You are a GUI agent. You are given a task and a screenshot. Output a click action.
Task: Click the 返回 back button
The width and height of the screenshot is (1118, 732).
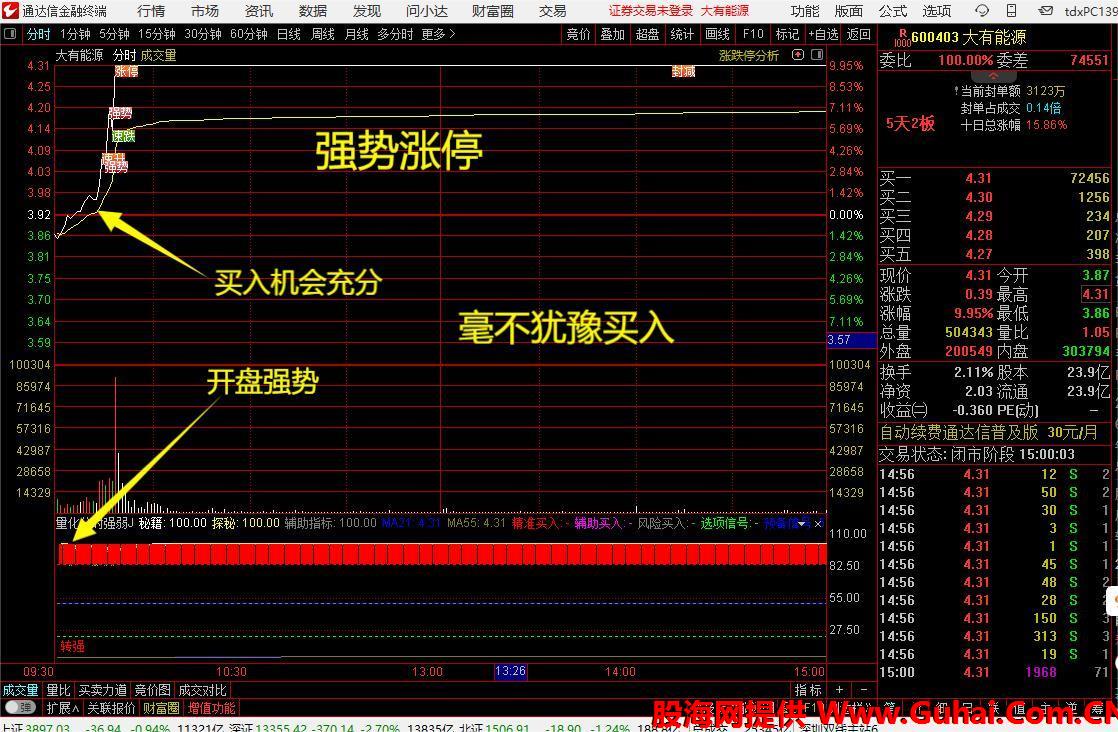coord(859,34)
